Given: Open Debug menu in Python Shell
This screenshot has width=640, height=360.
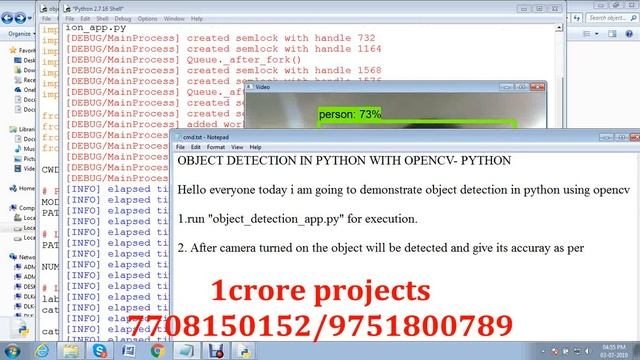Looking at the screenshot, I should [123, 19].
